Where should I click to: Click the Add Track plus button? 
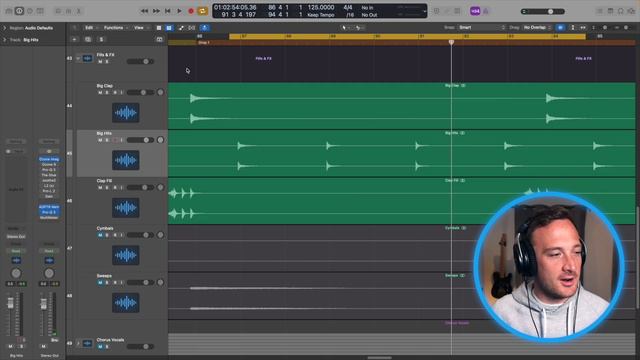(74, 40)
